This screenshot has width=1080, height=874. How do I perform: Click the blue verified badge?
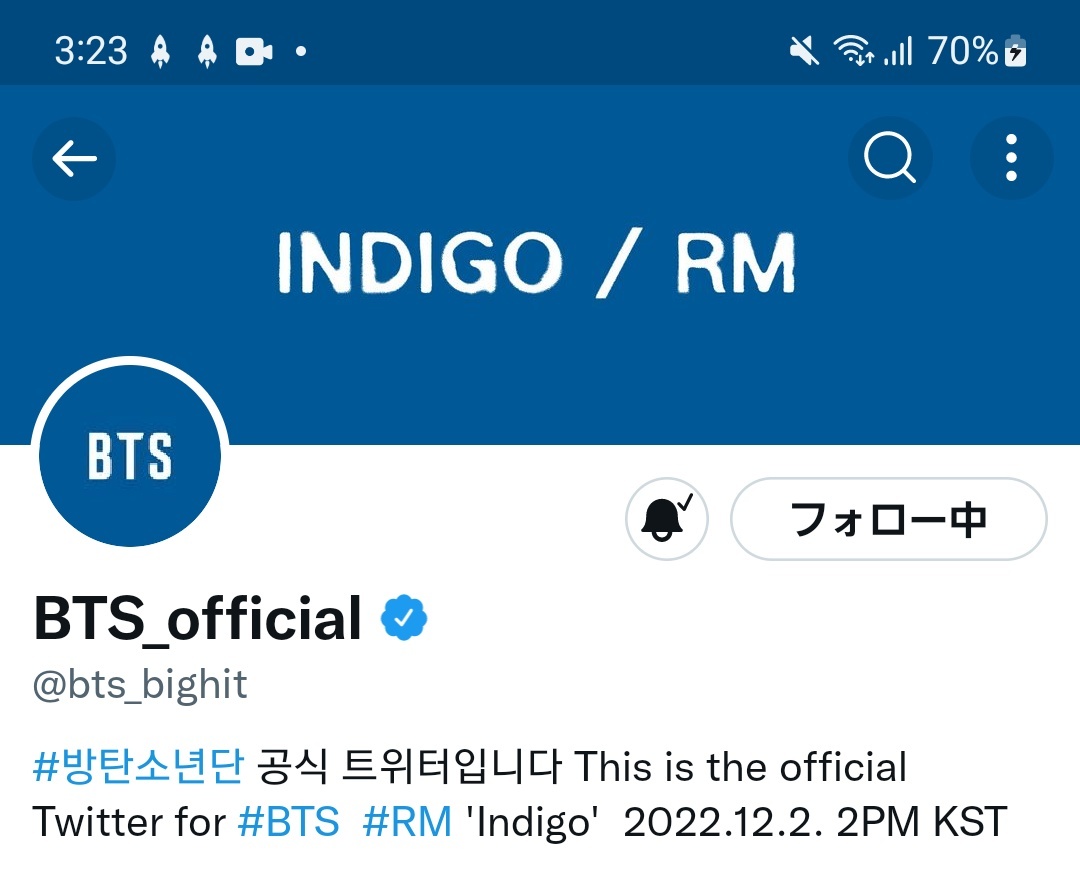(404, 618)
